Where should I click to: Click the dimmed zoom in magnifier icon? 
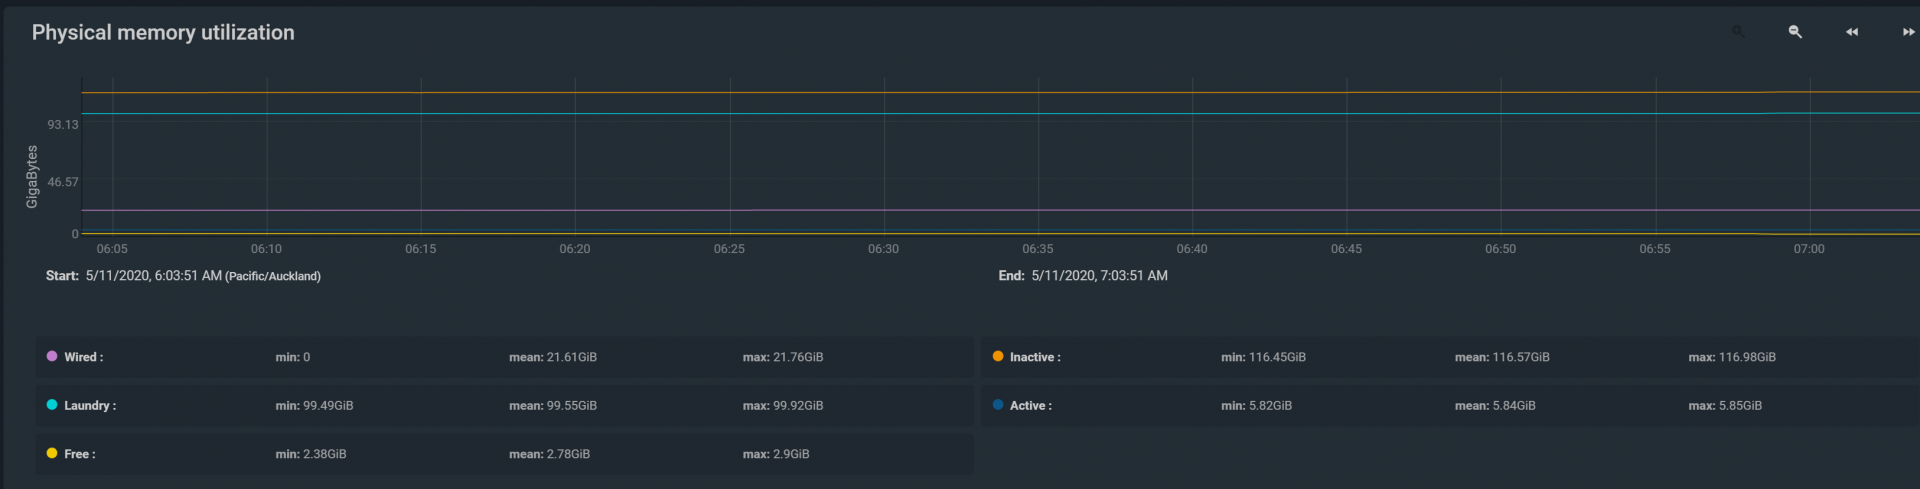tap(1738, 32)
